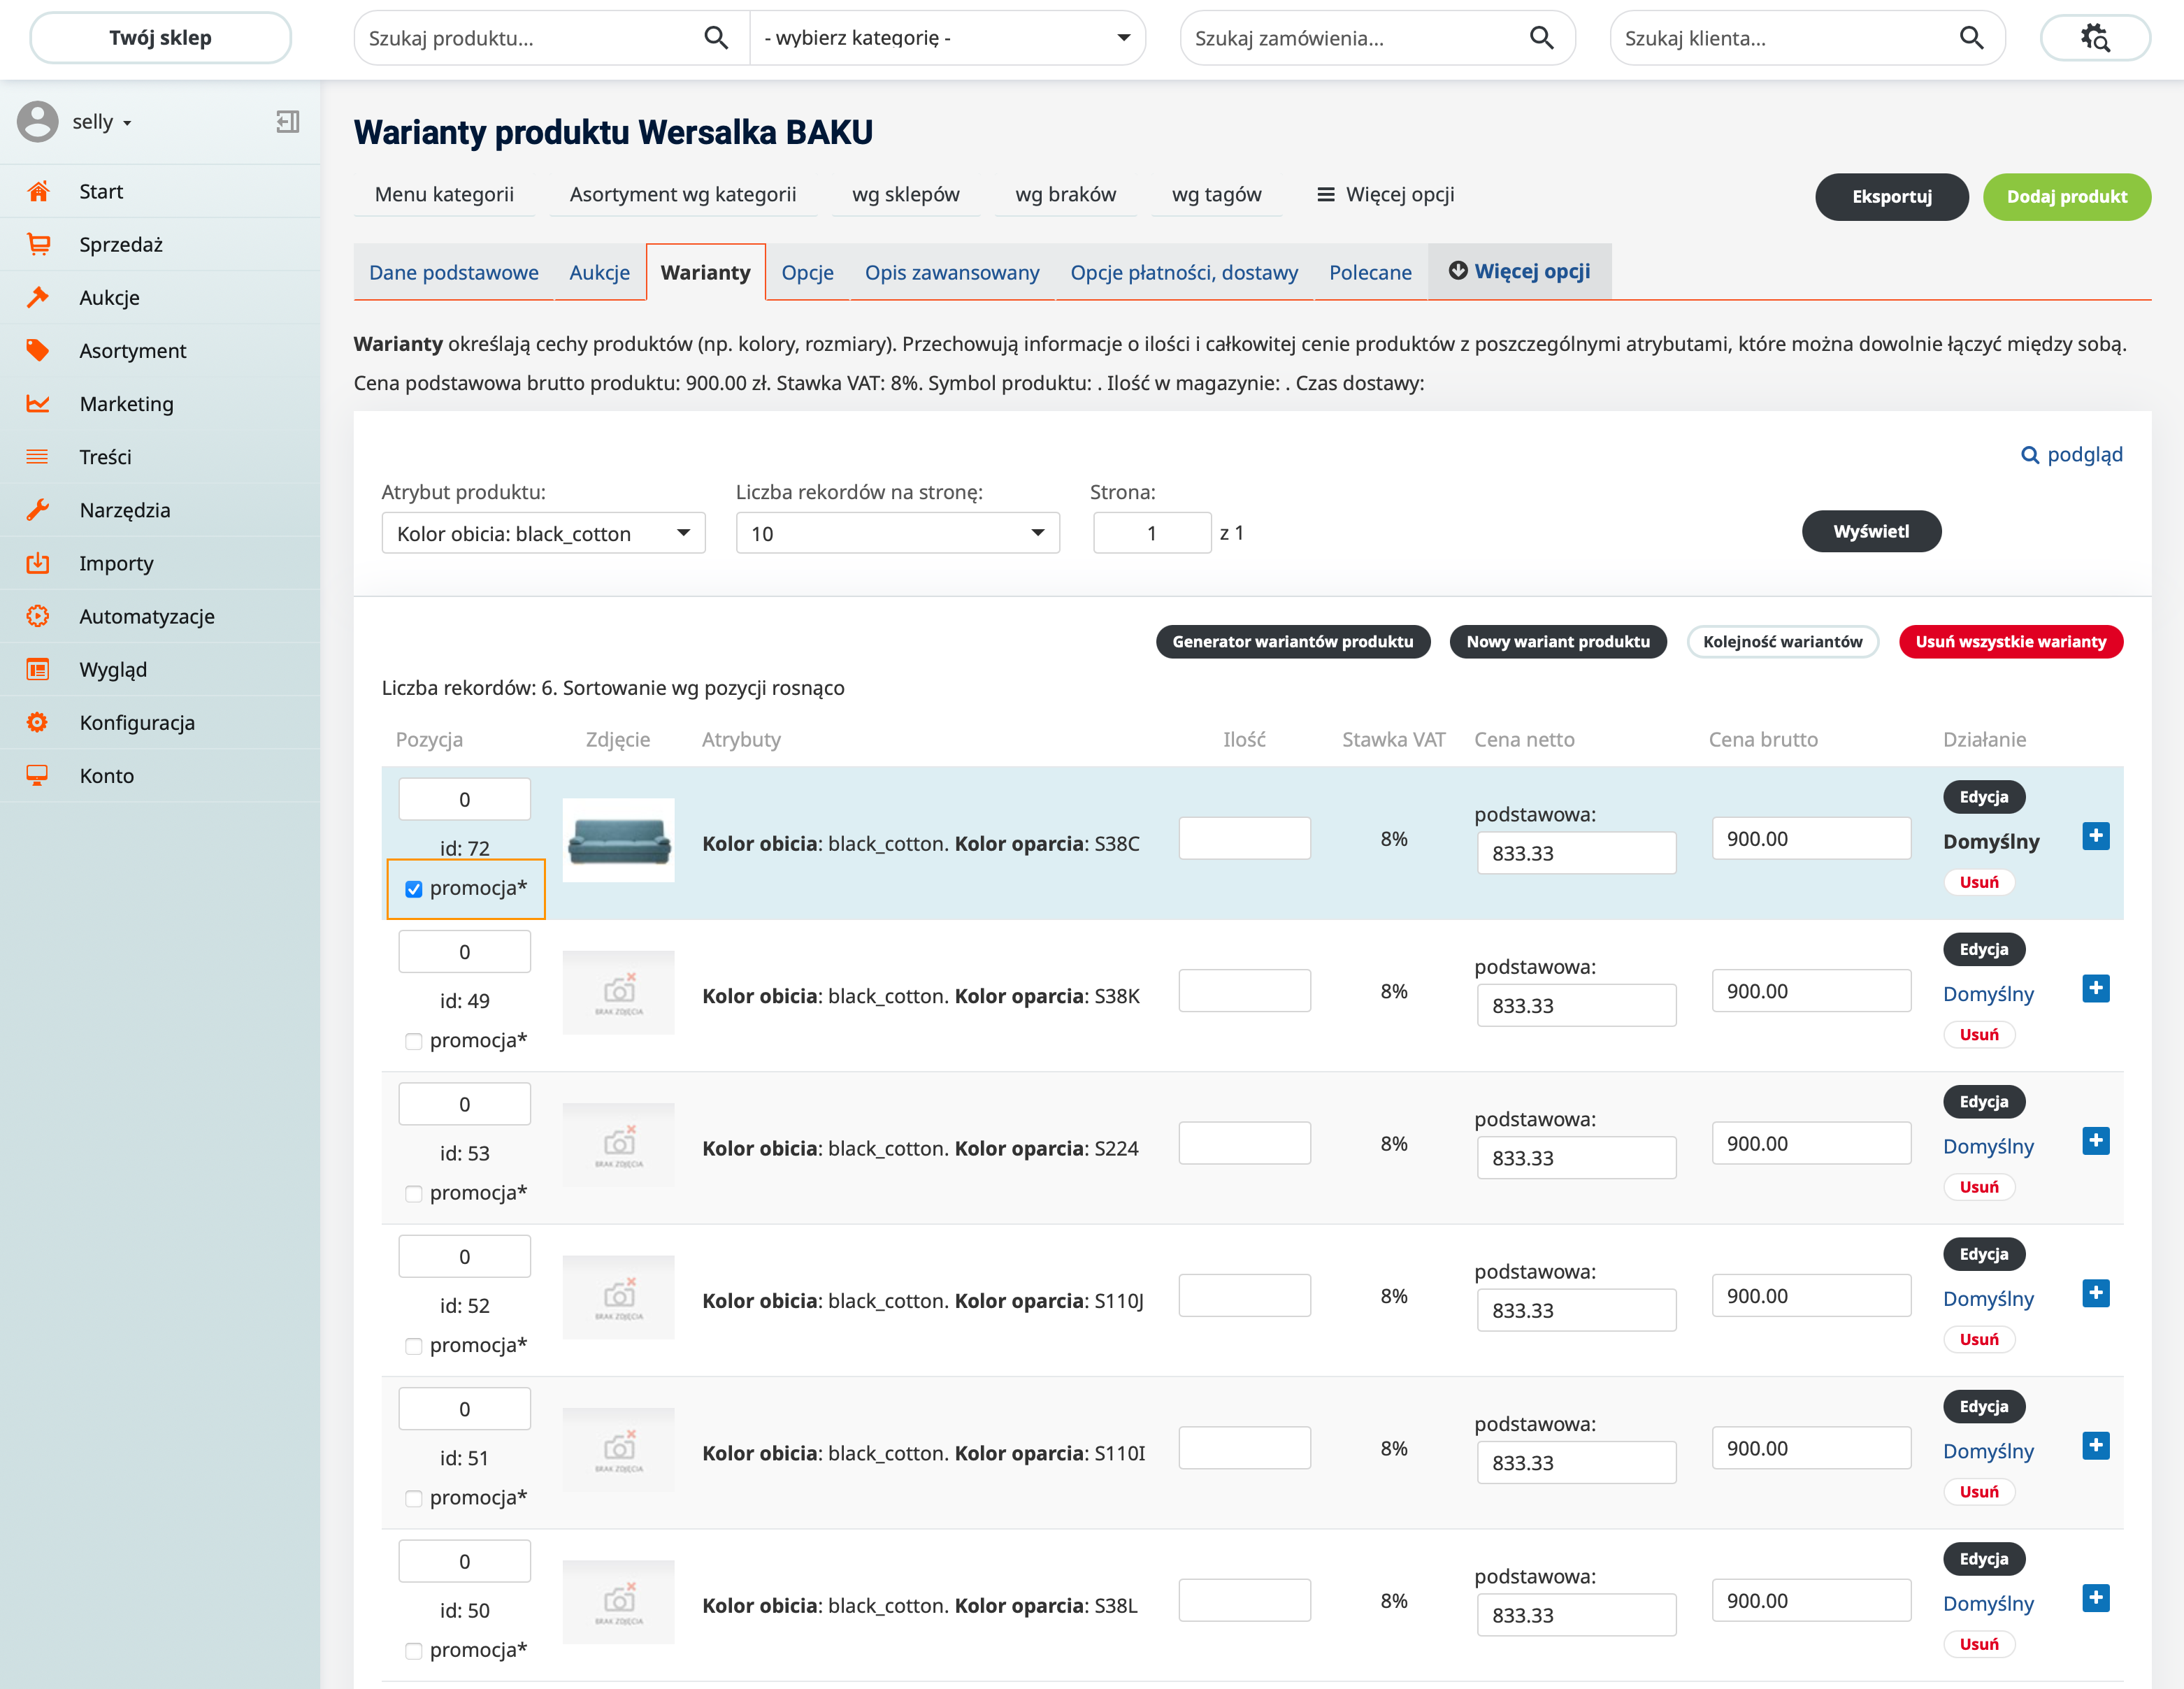Expand the Więcej opcji product tab
Screen dimensions: 2184x1689
[1519, 271]
